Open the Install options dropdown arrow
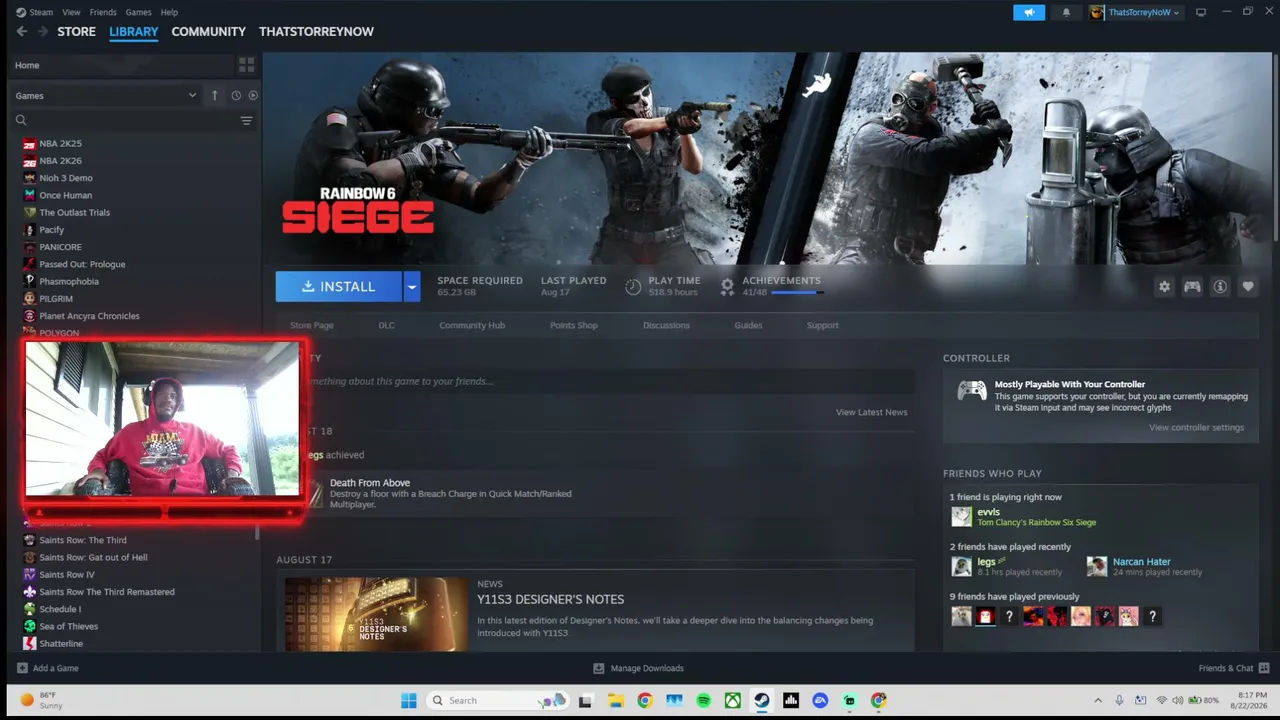1280x720 pixels. pyautogui.click(x=411, y=287)
